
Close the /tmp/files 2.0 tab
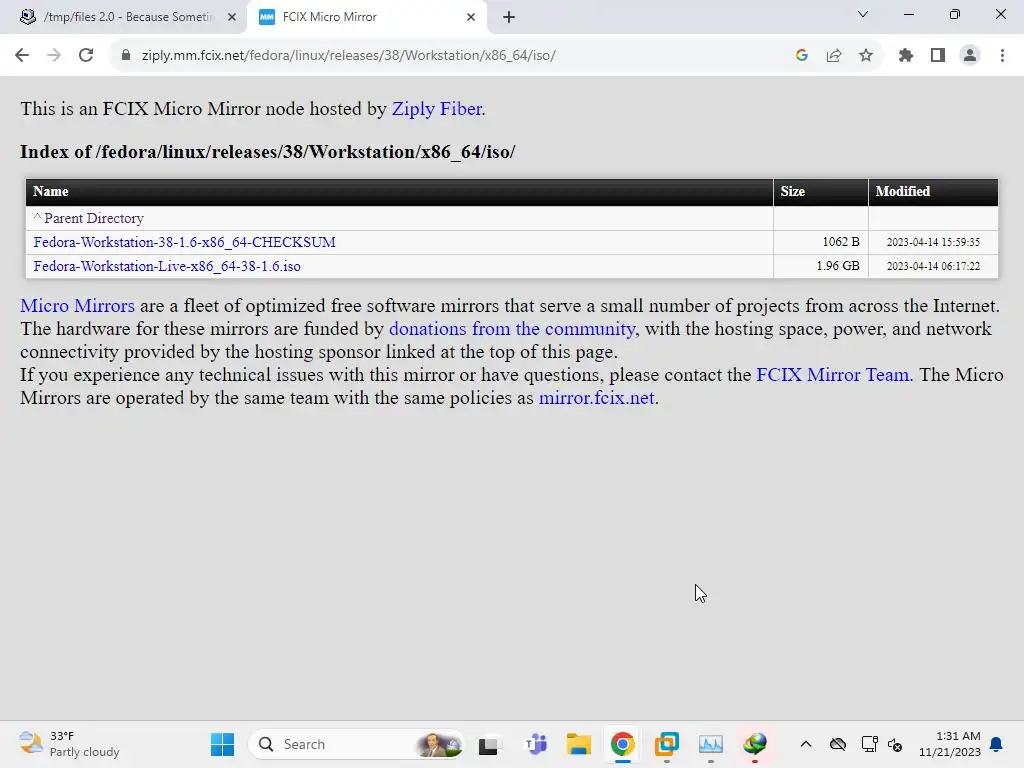click(x=232, y=17)
